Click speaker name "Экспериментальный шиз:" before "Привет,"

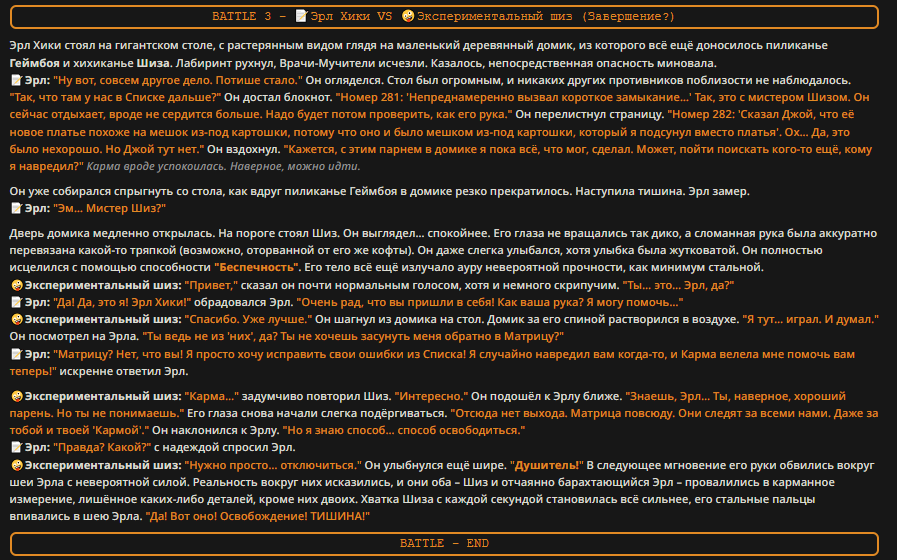(x=103, y=285)
